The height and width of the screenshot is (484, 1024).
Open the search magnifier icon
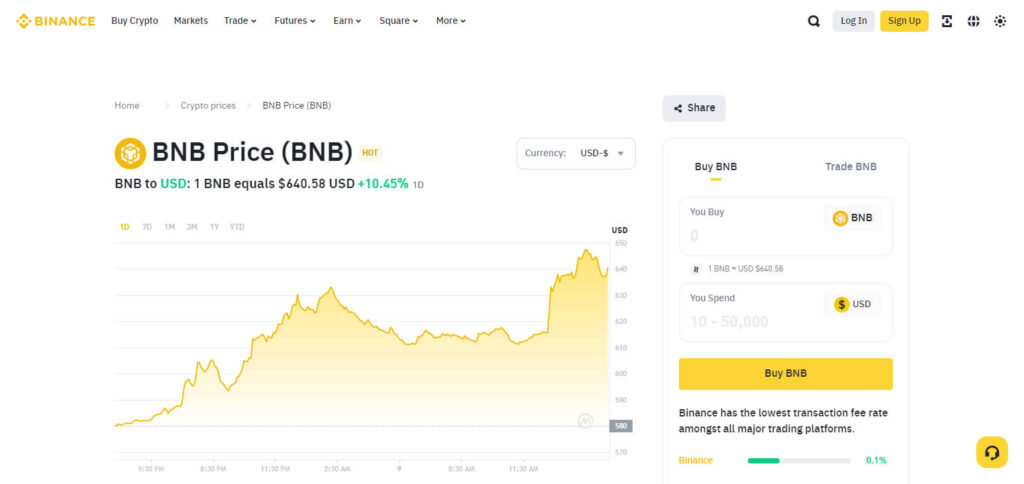(x=814, y=21)
